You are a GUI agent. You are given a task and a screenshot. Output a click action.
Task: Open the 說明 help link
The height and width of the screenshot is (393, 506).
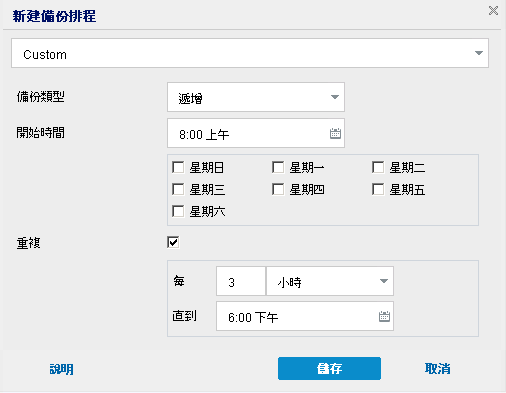click(x=62, y=369)
